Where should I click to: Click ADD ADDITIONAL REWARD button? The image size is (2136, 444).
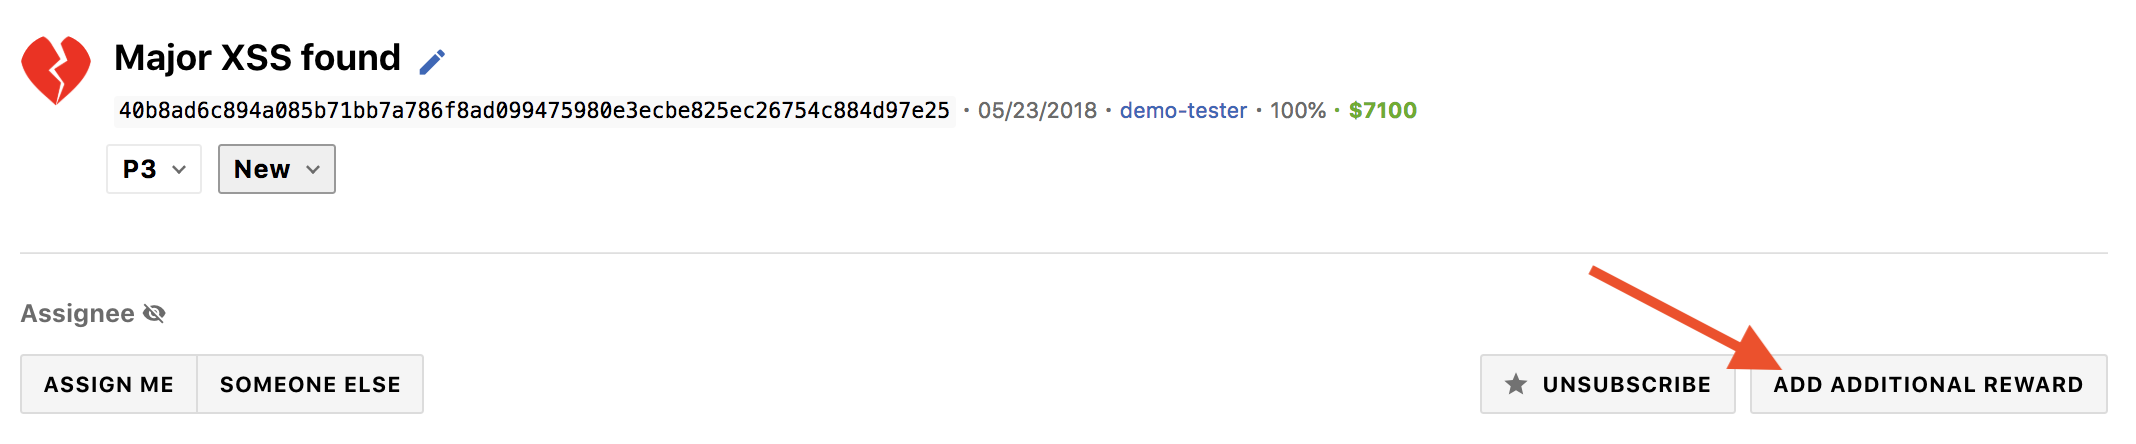(1928, 384)
